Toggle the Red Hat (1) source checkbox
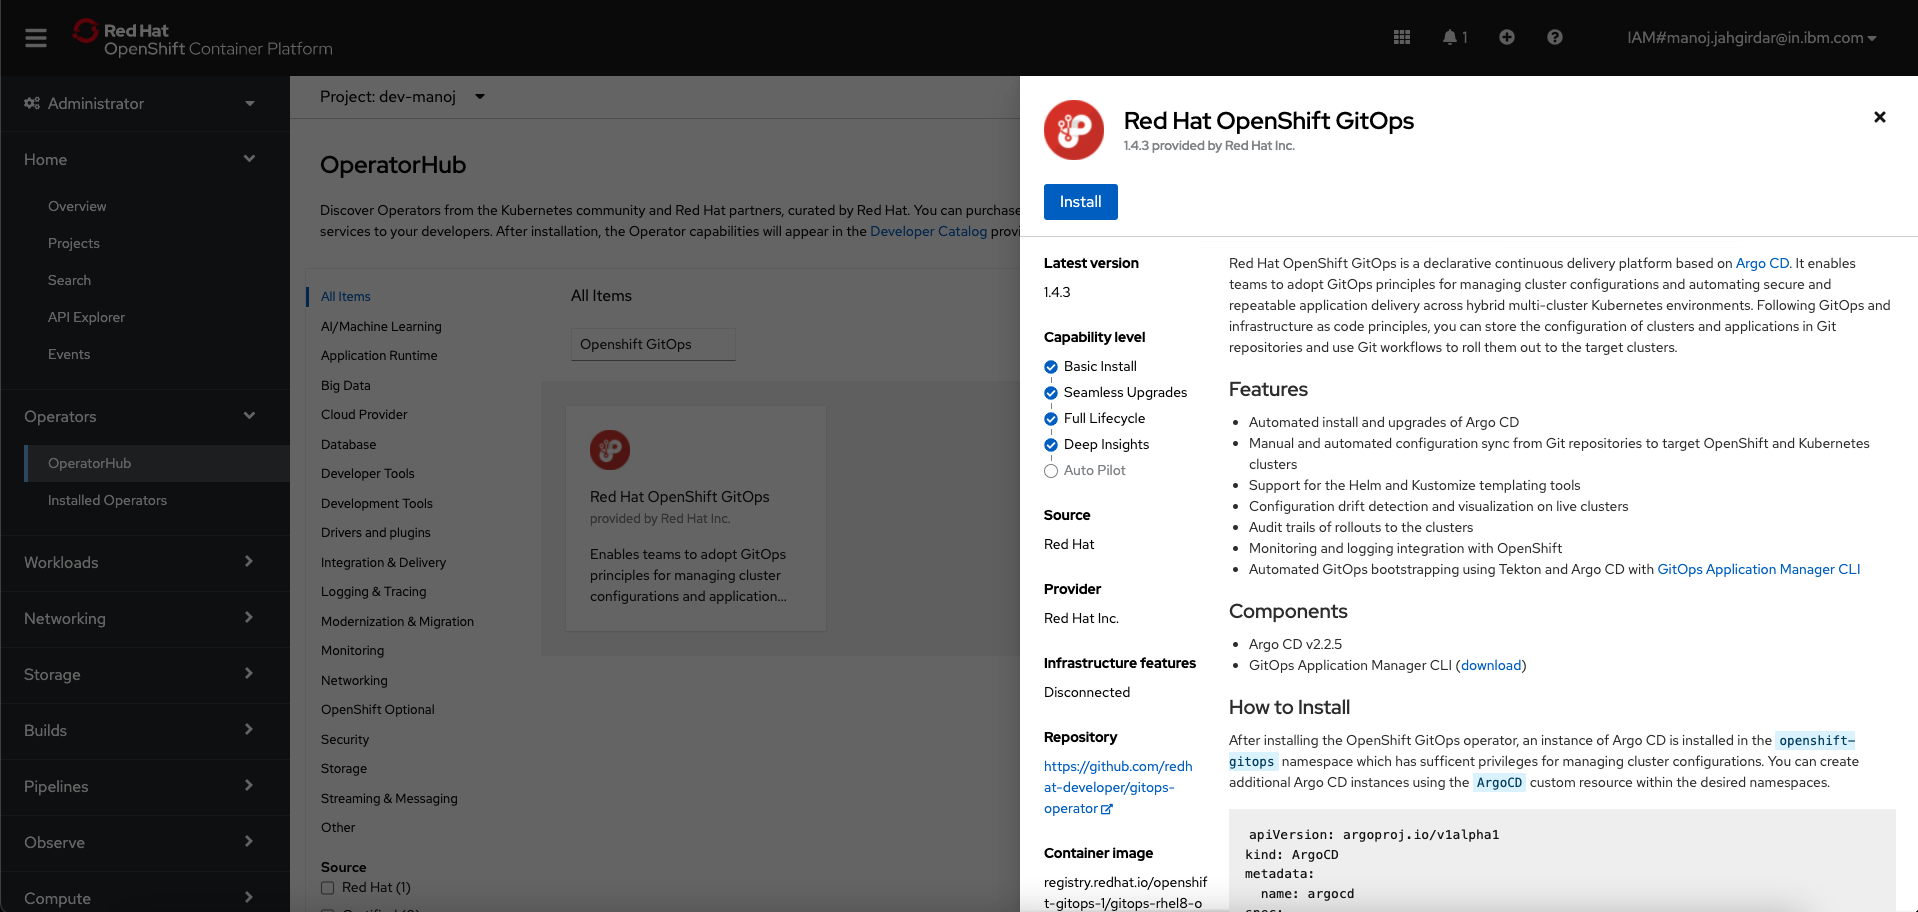This screenshot has height=912, width=1918. [x=327, y=888]
